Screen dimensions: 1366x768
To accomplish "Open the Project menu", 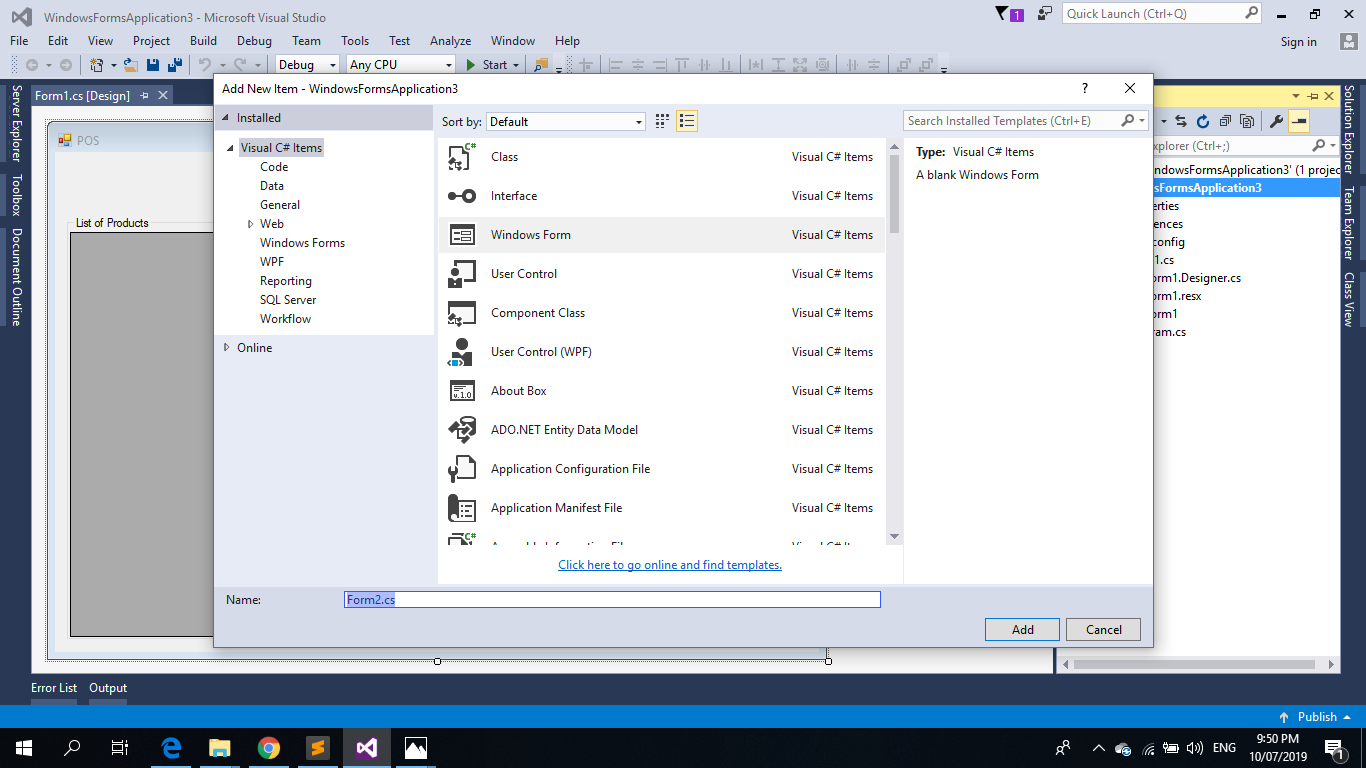I will tap(151, 41).
